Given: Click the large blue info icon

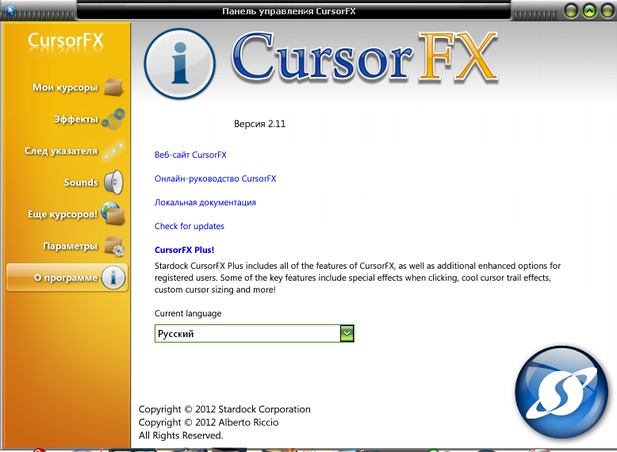Looking at the screenshot, I should [180, 63].
